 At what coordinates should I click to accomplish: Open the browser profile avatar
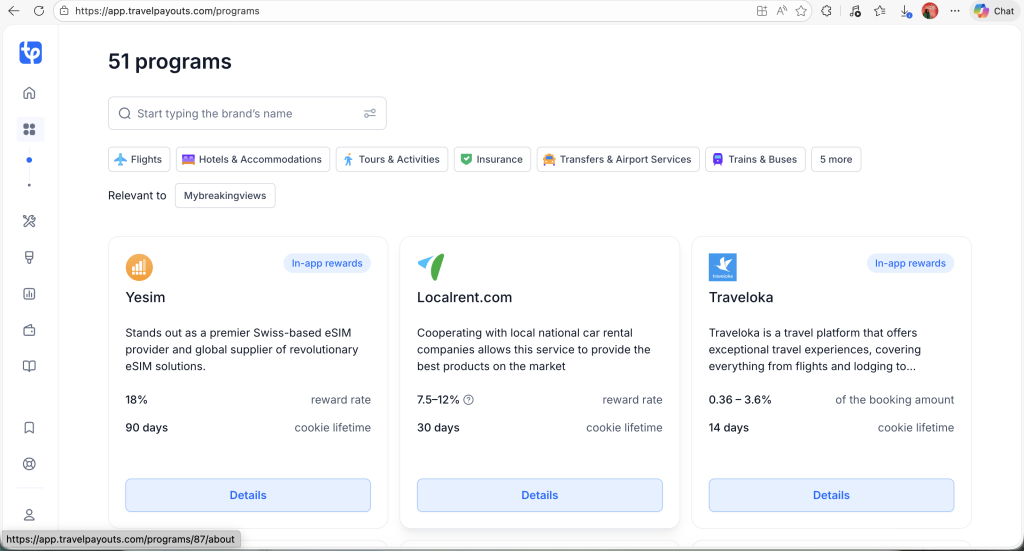(x=930, y=11)
